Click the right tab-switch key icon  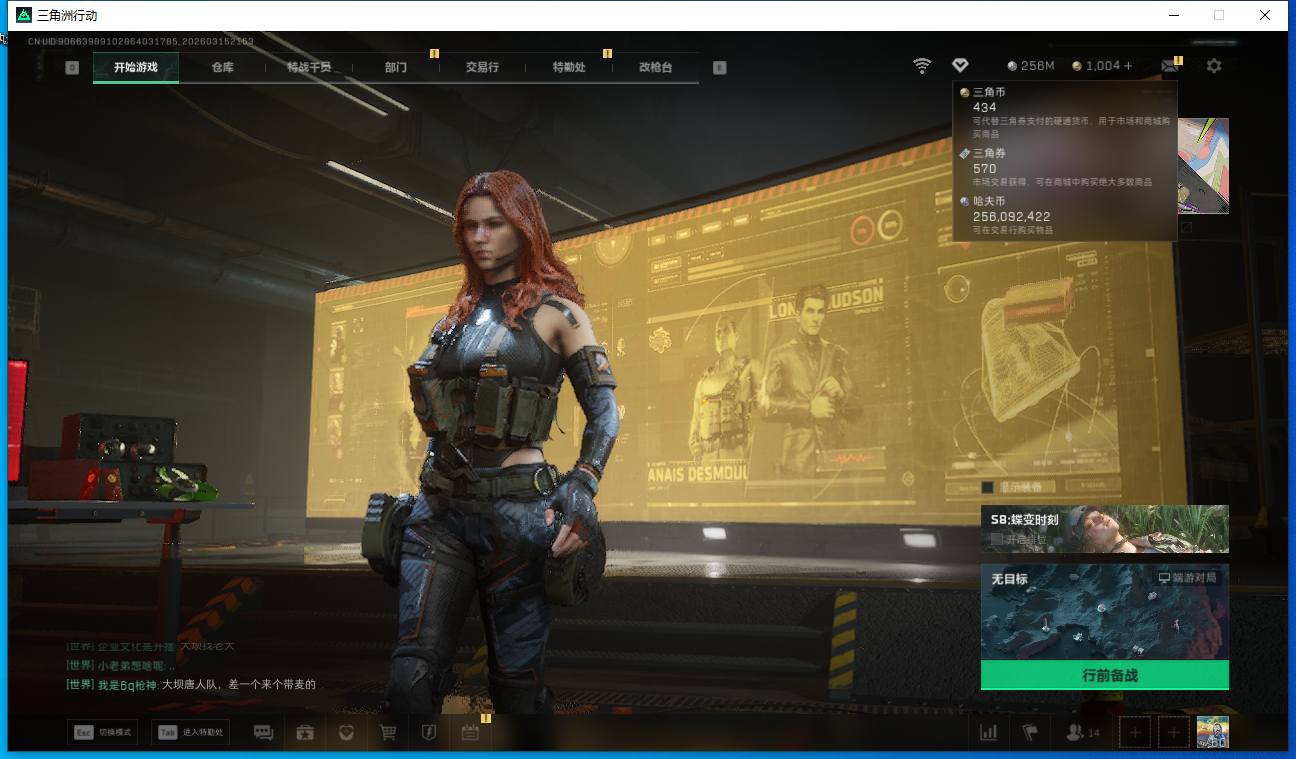(x=719, y=67)
